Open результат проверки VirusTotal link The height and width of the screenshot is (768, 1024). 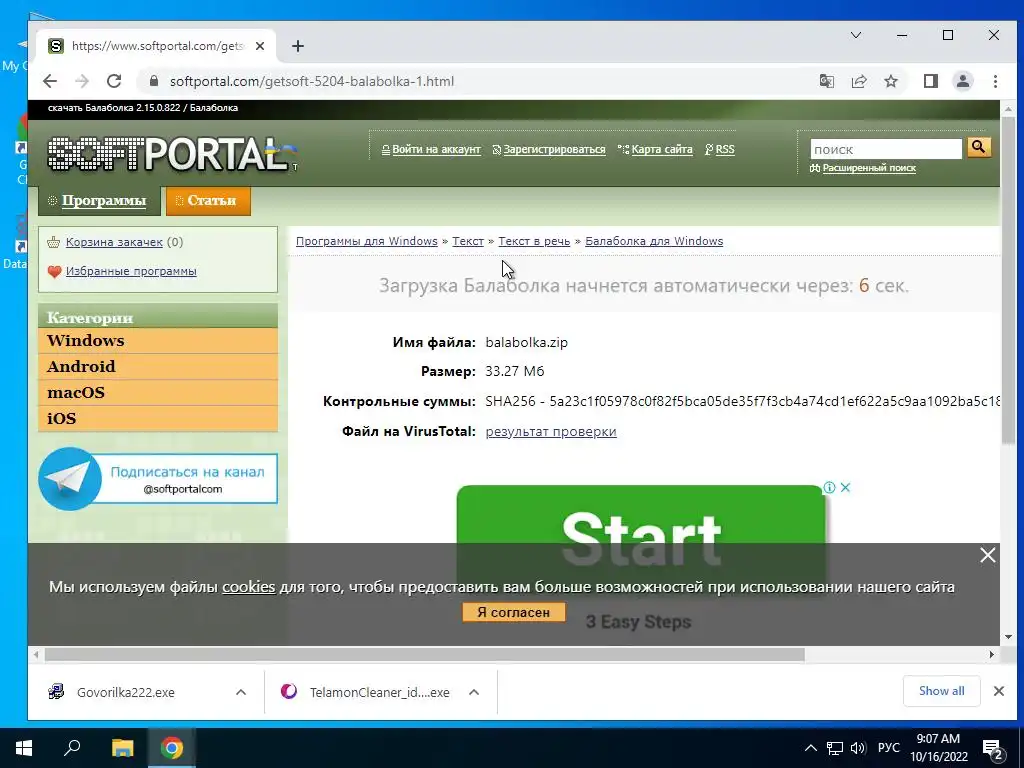(551, 432)
